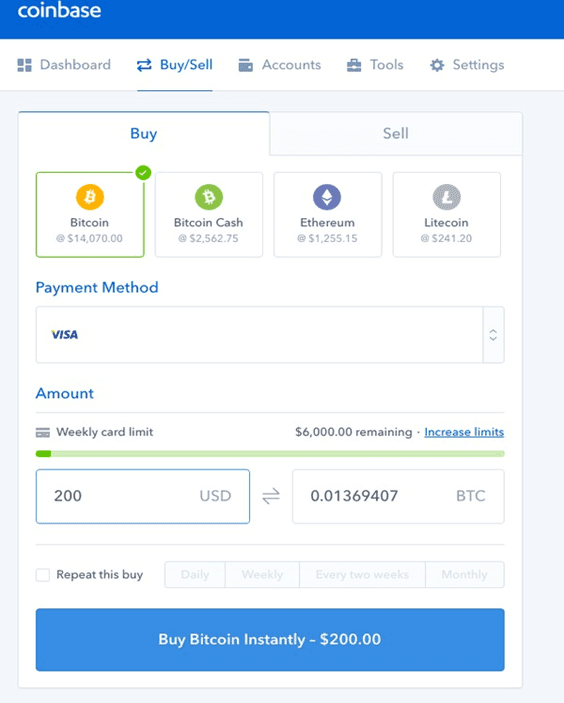
Task: Click the purple Ethereum coin icon
Action: click(327, 197)
